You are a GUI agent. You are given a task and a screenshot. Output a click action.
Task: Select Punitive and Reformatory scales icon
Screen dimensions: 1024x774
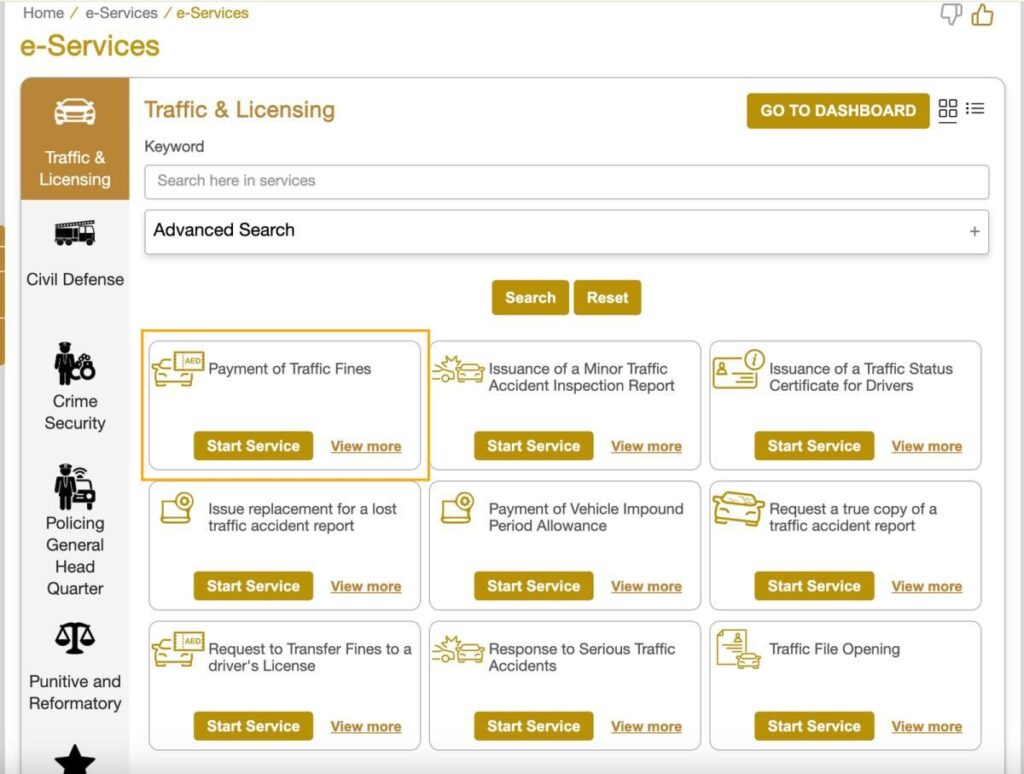point(75,638)
